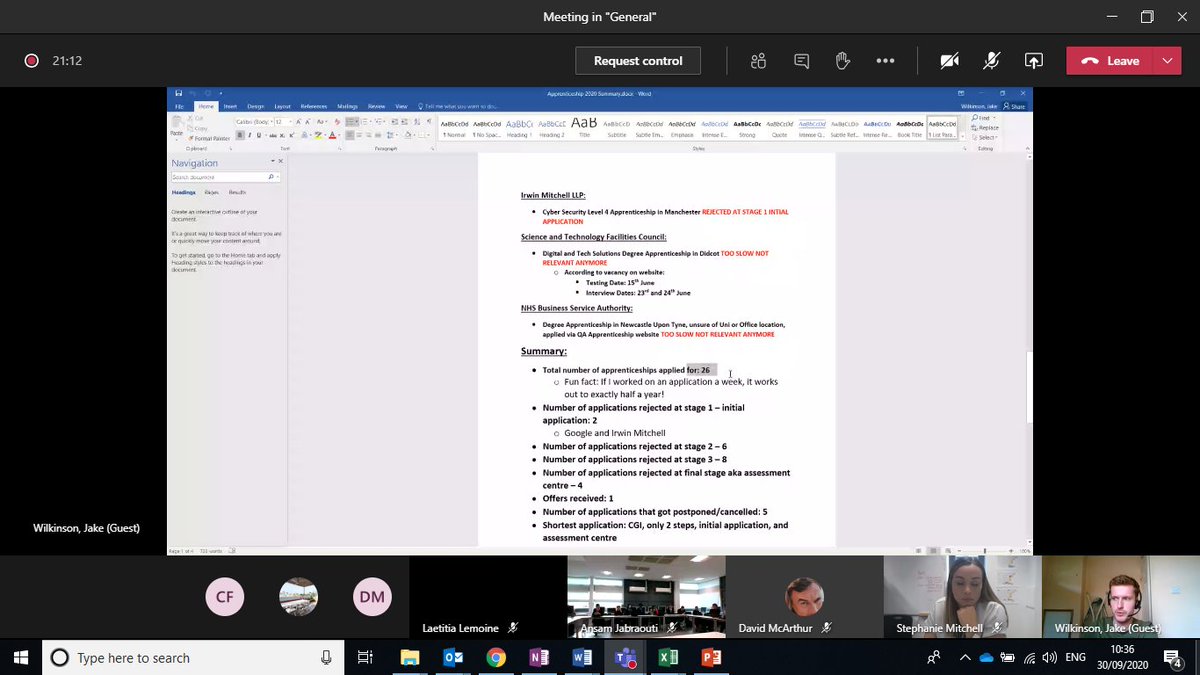1200x675 pixels.
Task: Click the Sort icon in Paragraph group
Action: point(416,122)
